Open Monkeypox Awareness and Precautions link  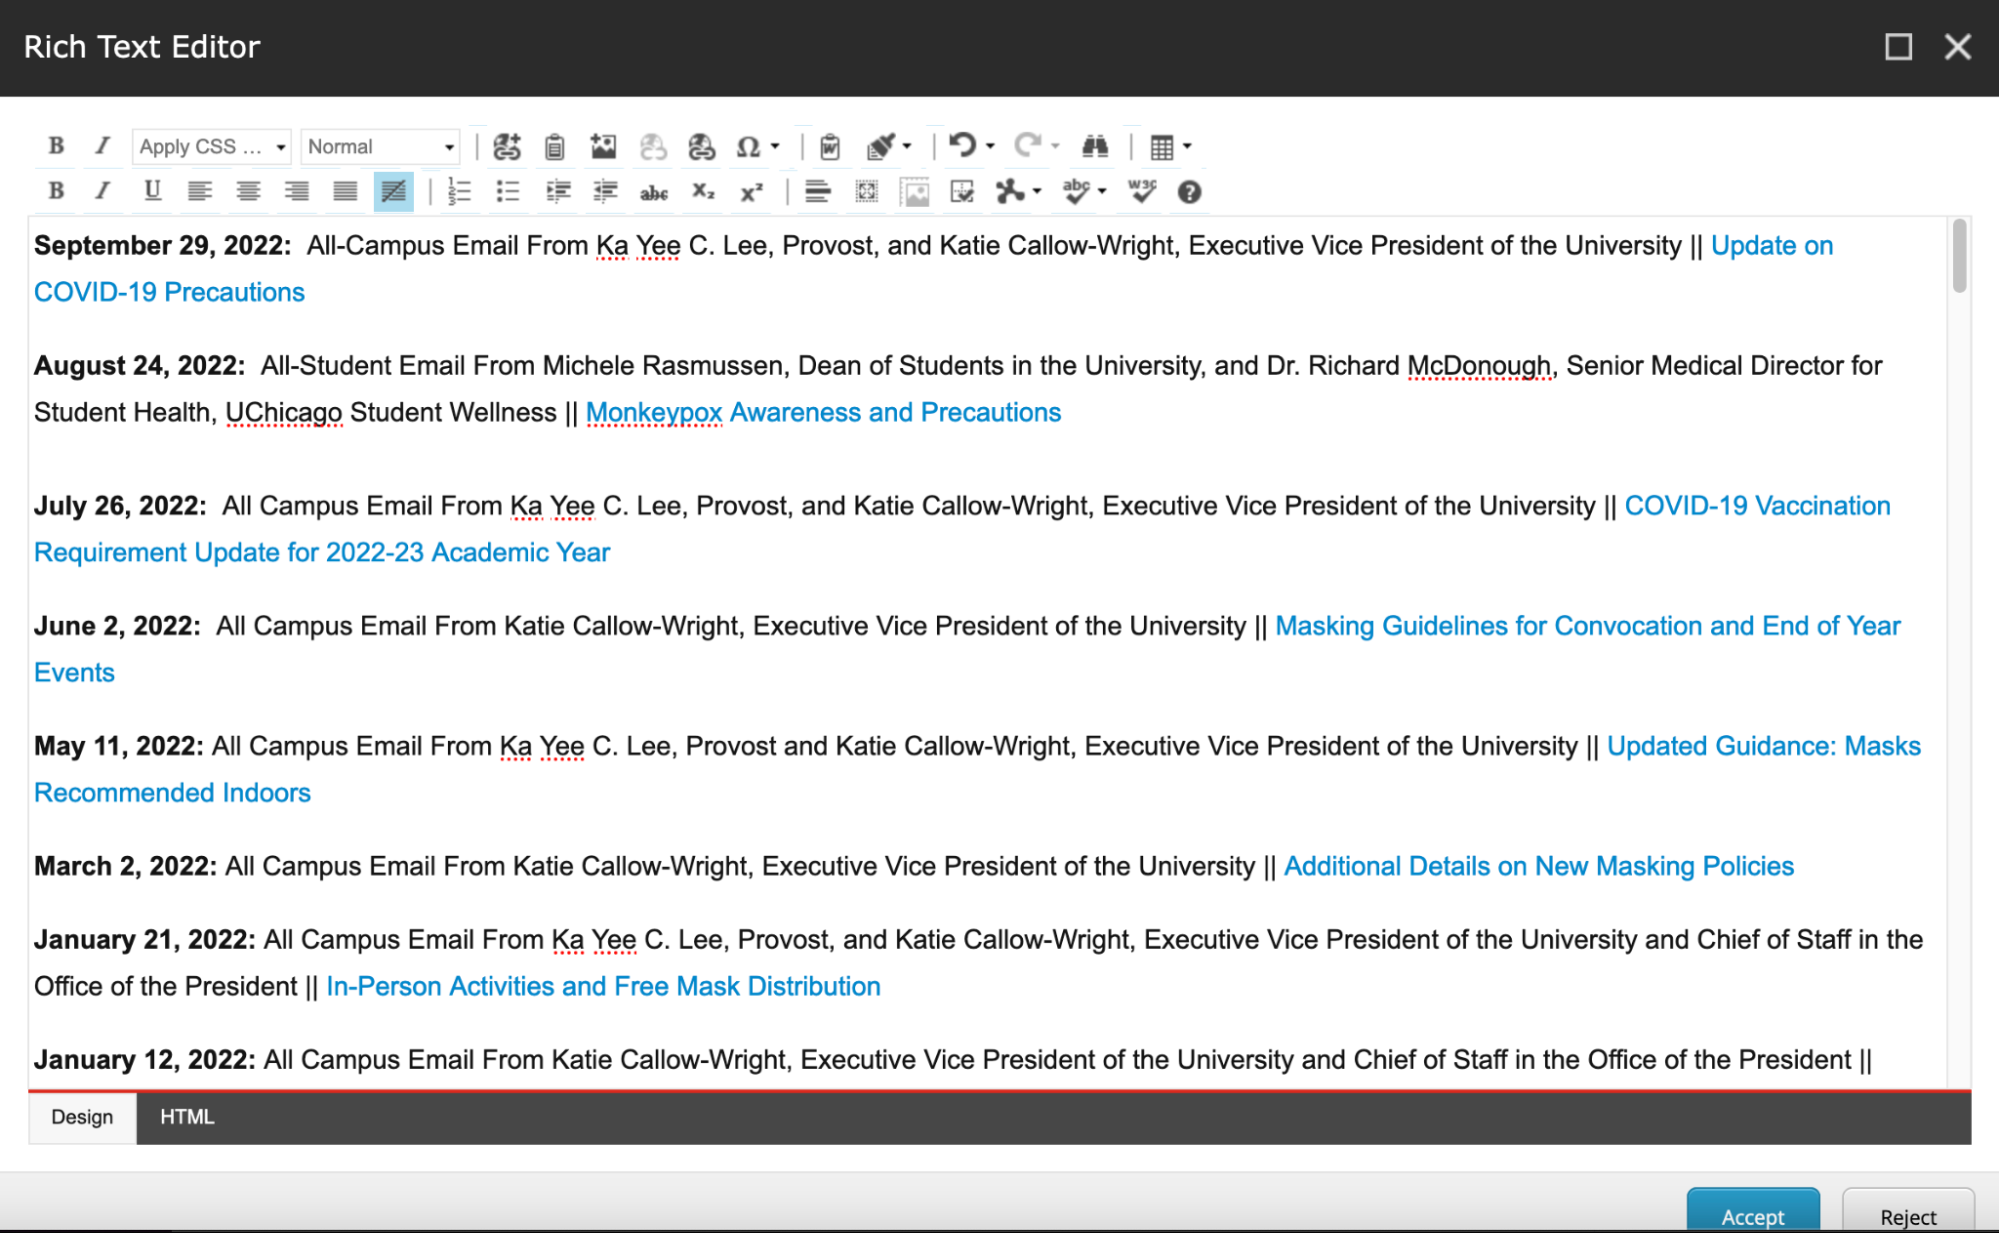pyautogui.click(x=823, y=412)
